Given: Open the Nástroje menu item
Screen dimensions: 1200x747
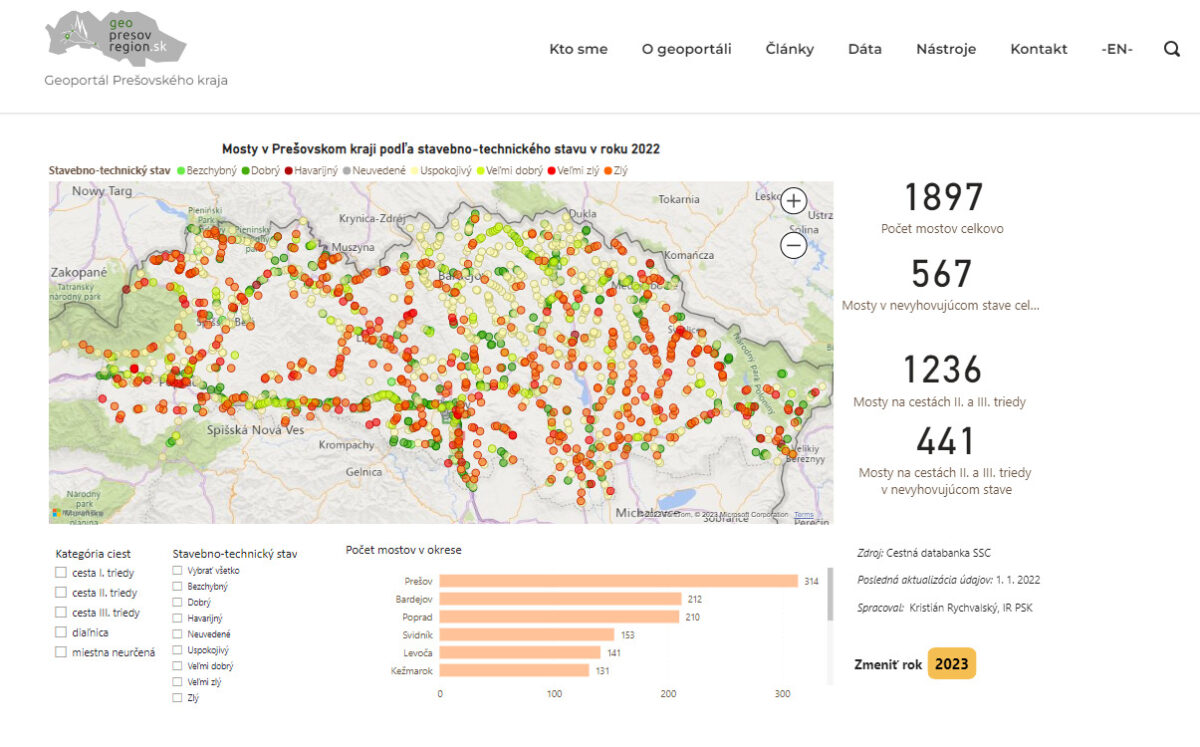Looking at the screenshot, I should tap(946, 49).
